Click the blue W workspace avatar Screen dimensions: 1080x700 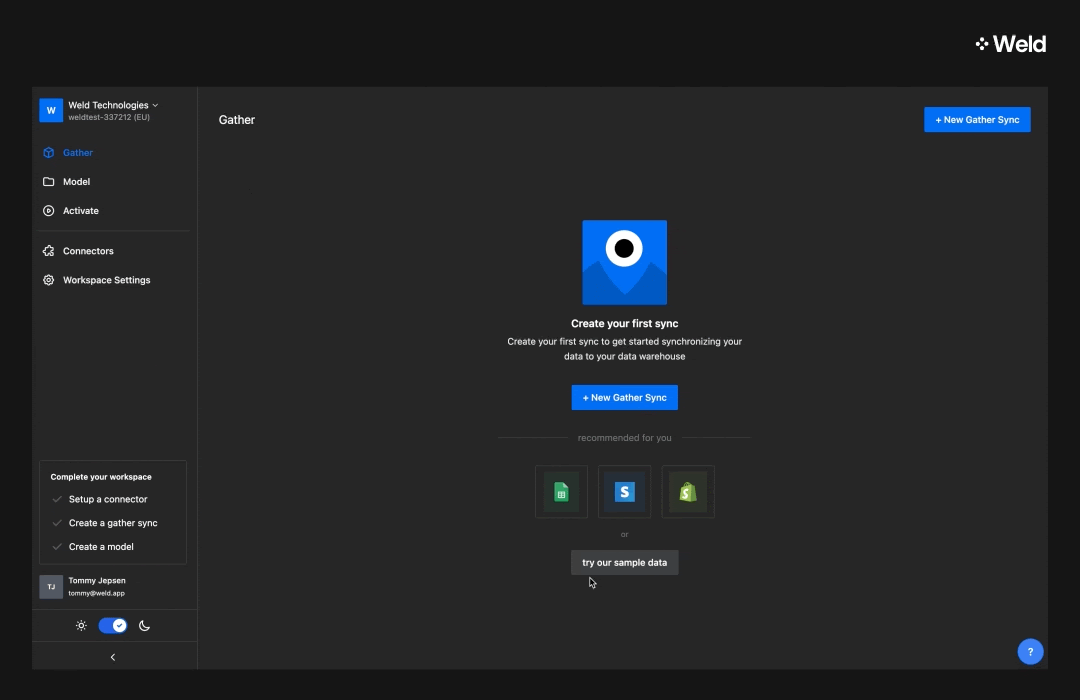(x=51, y=110)
